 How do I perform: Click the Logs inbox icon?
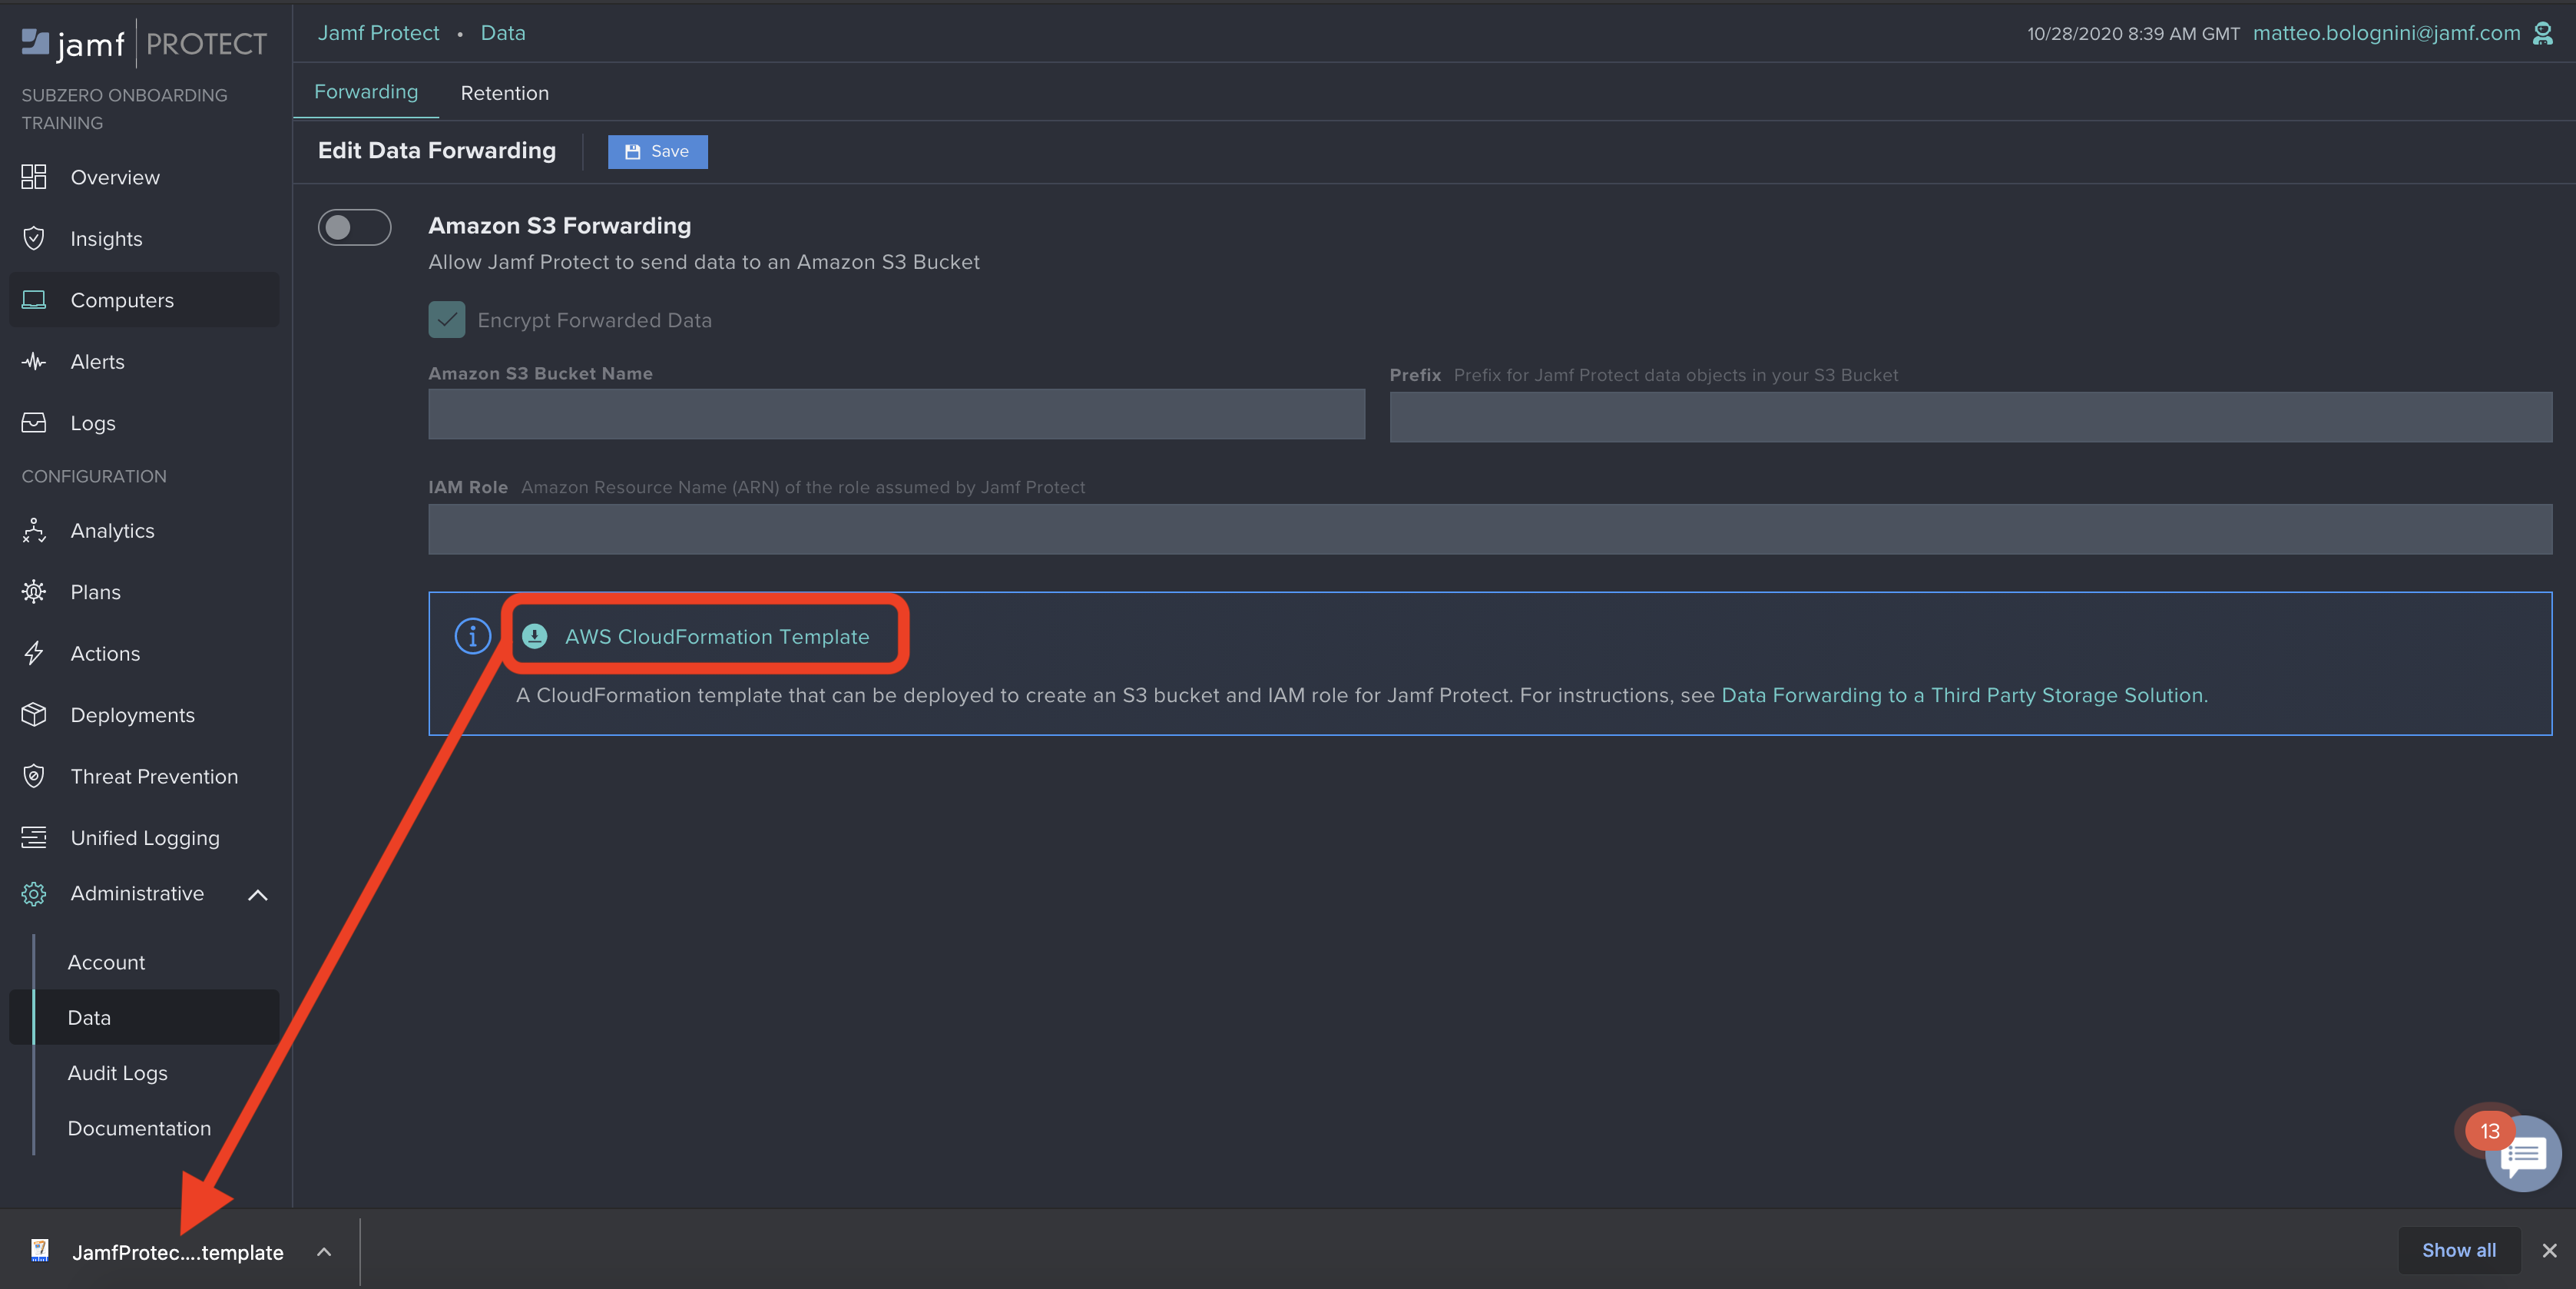coord(34,423)
